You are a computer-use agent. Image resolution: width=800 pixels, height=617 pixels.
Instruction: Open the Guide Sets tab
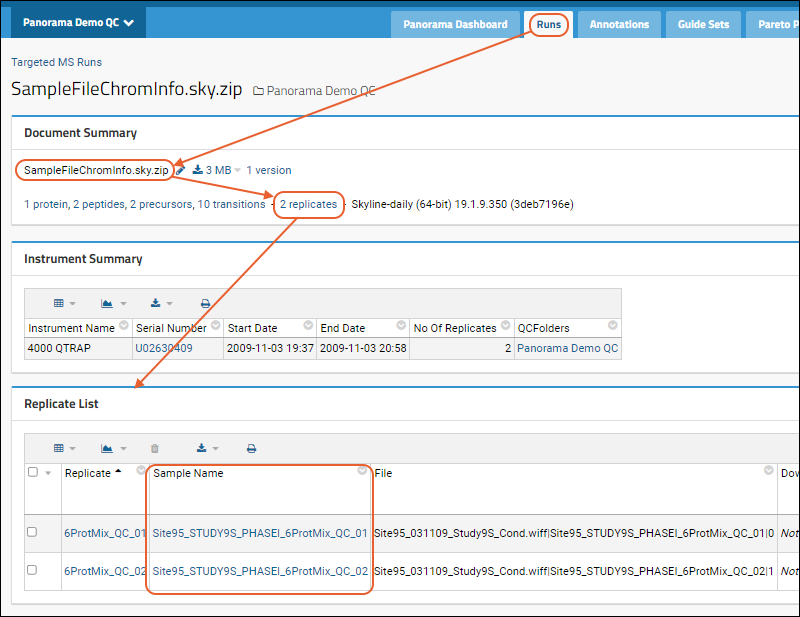[x=703, y=24]
